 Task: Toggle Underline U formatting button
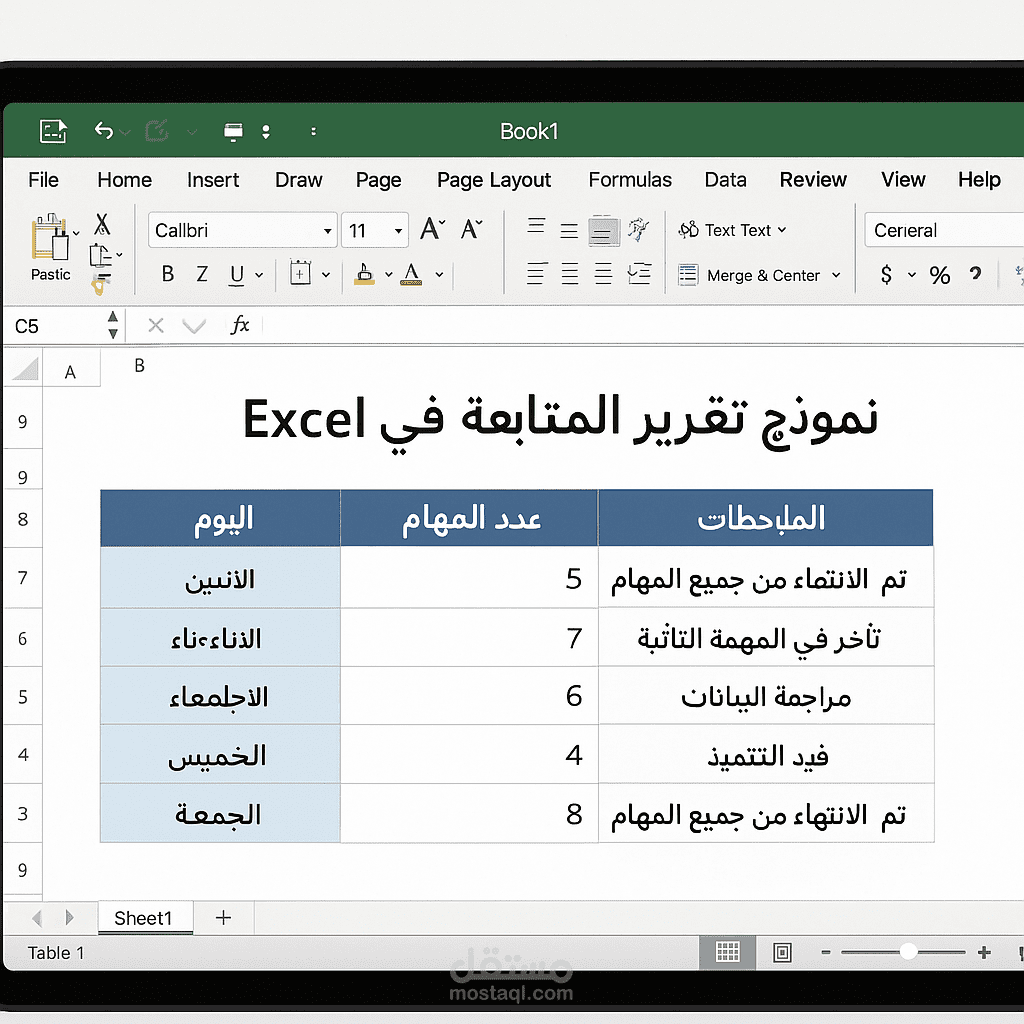coord(236,275)
